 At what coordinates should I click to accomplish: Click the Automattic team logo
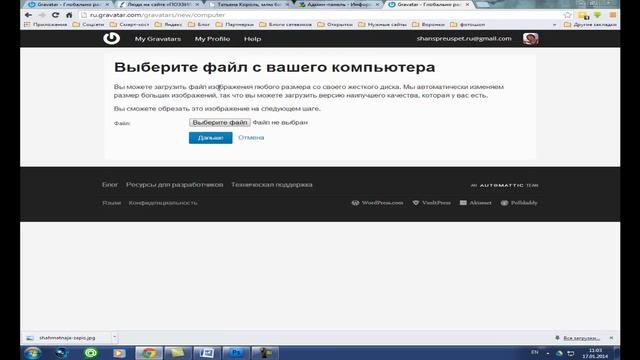tap(504, 185)
